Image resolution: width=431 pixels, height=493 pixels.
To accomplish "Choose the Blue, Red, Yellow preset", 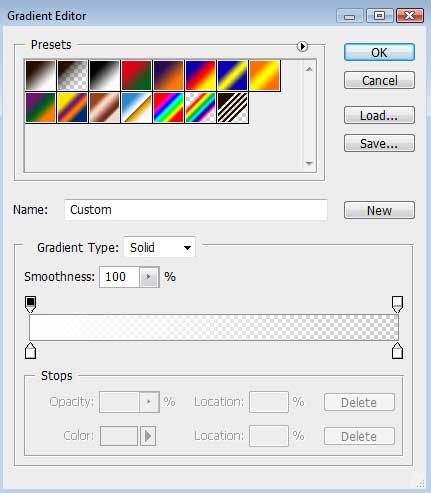I will (x=200, y=76).
